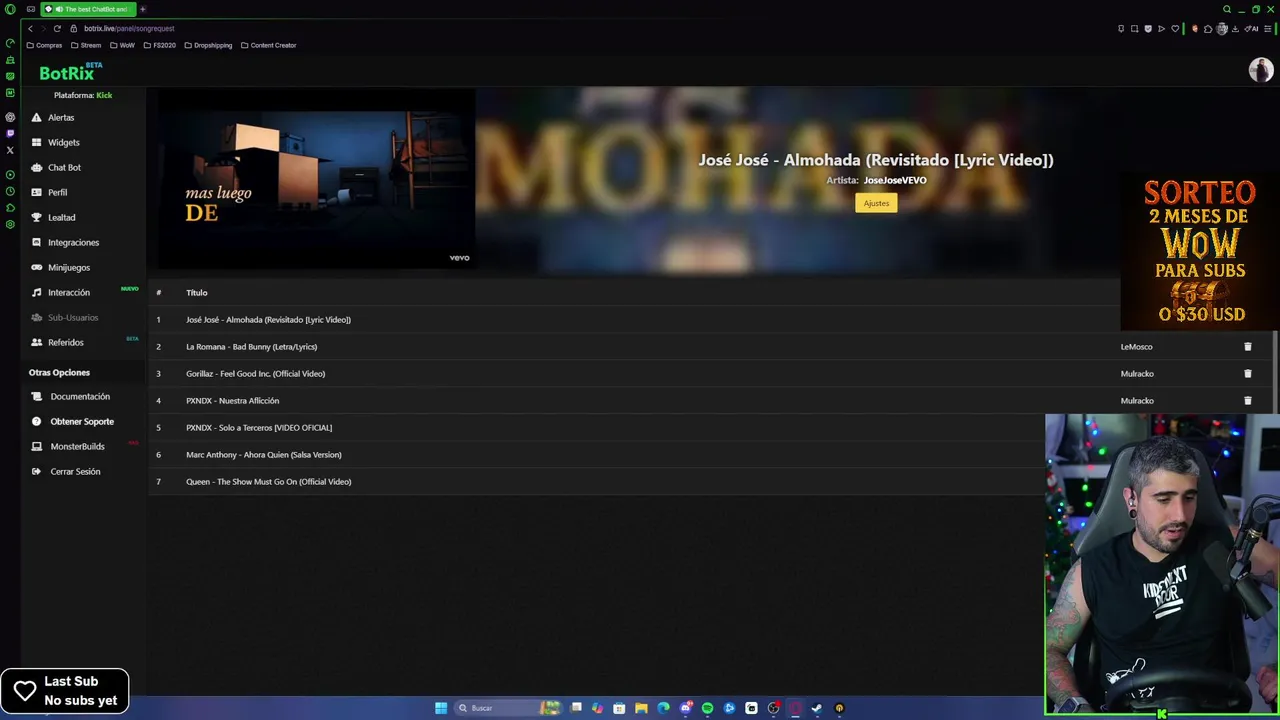This screenshot has height=720, width=1280.
Task: Open the Stream bookmarks folder
Action: [86, 45]
